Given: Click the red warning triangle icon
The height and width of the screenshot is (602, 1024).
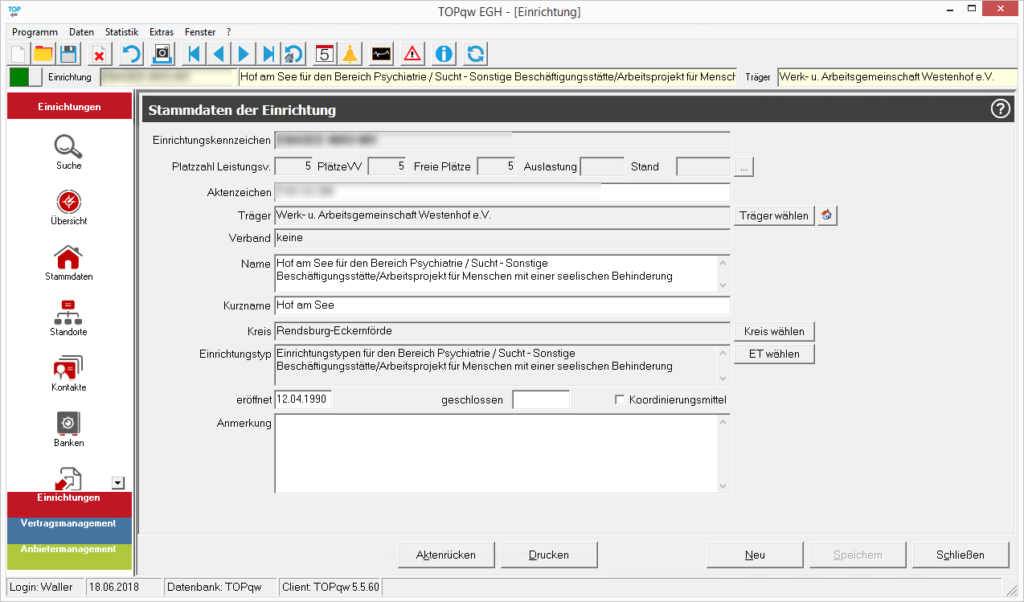Looking at the screenshot, I should point(413,54).
